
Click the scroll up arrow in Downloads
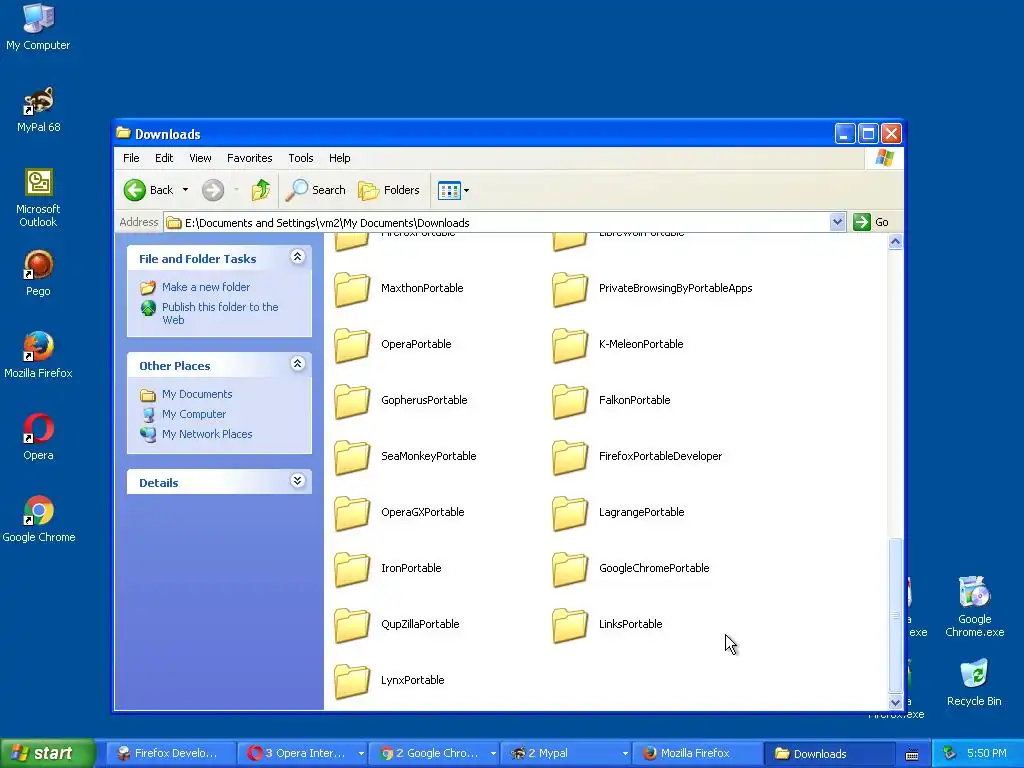(x=895, y=242)
